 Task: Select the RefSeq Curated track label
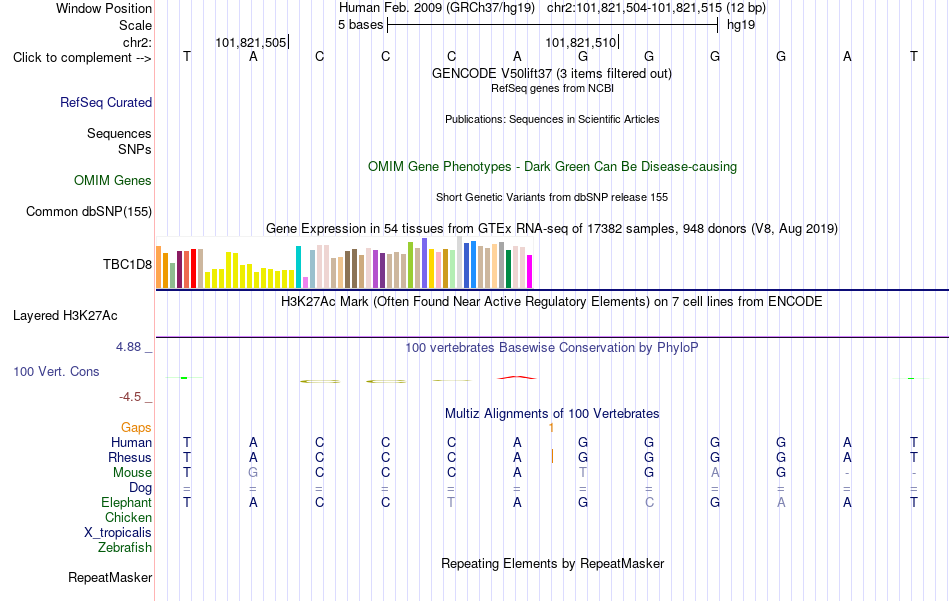tap(106, 102)
